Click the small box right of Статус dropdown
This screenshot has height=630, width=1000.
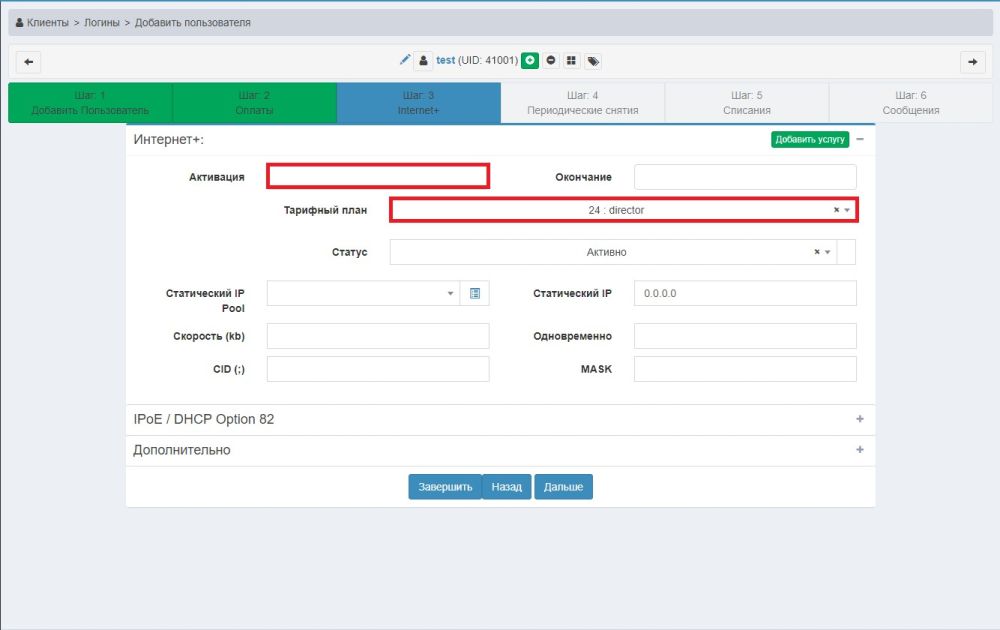click(x=846, y=252)
